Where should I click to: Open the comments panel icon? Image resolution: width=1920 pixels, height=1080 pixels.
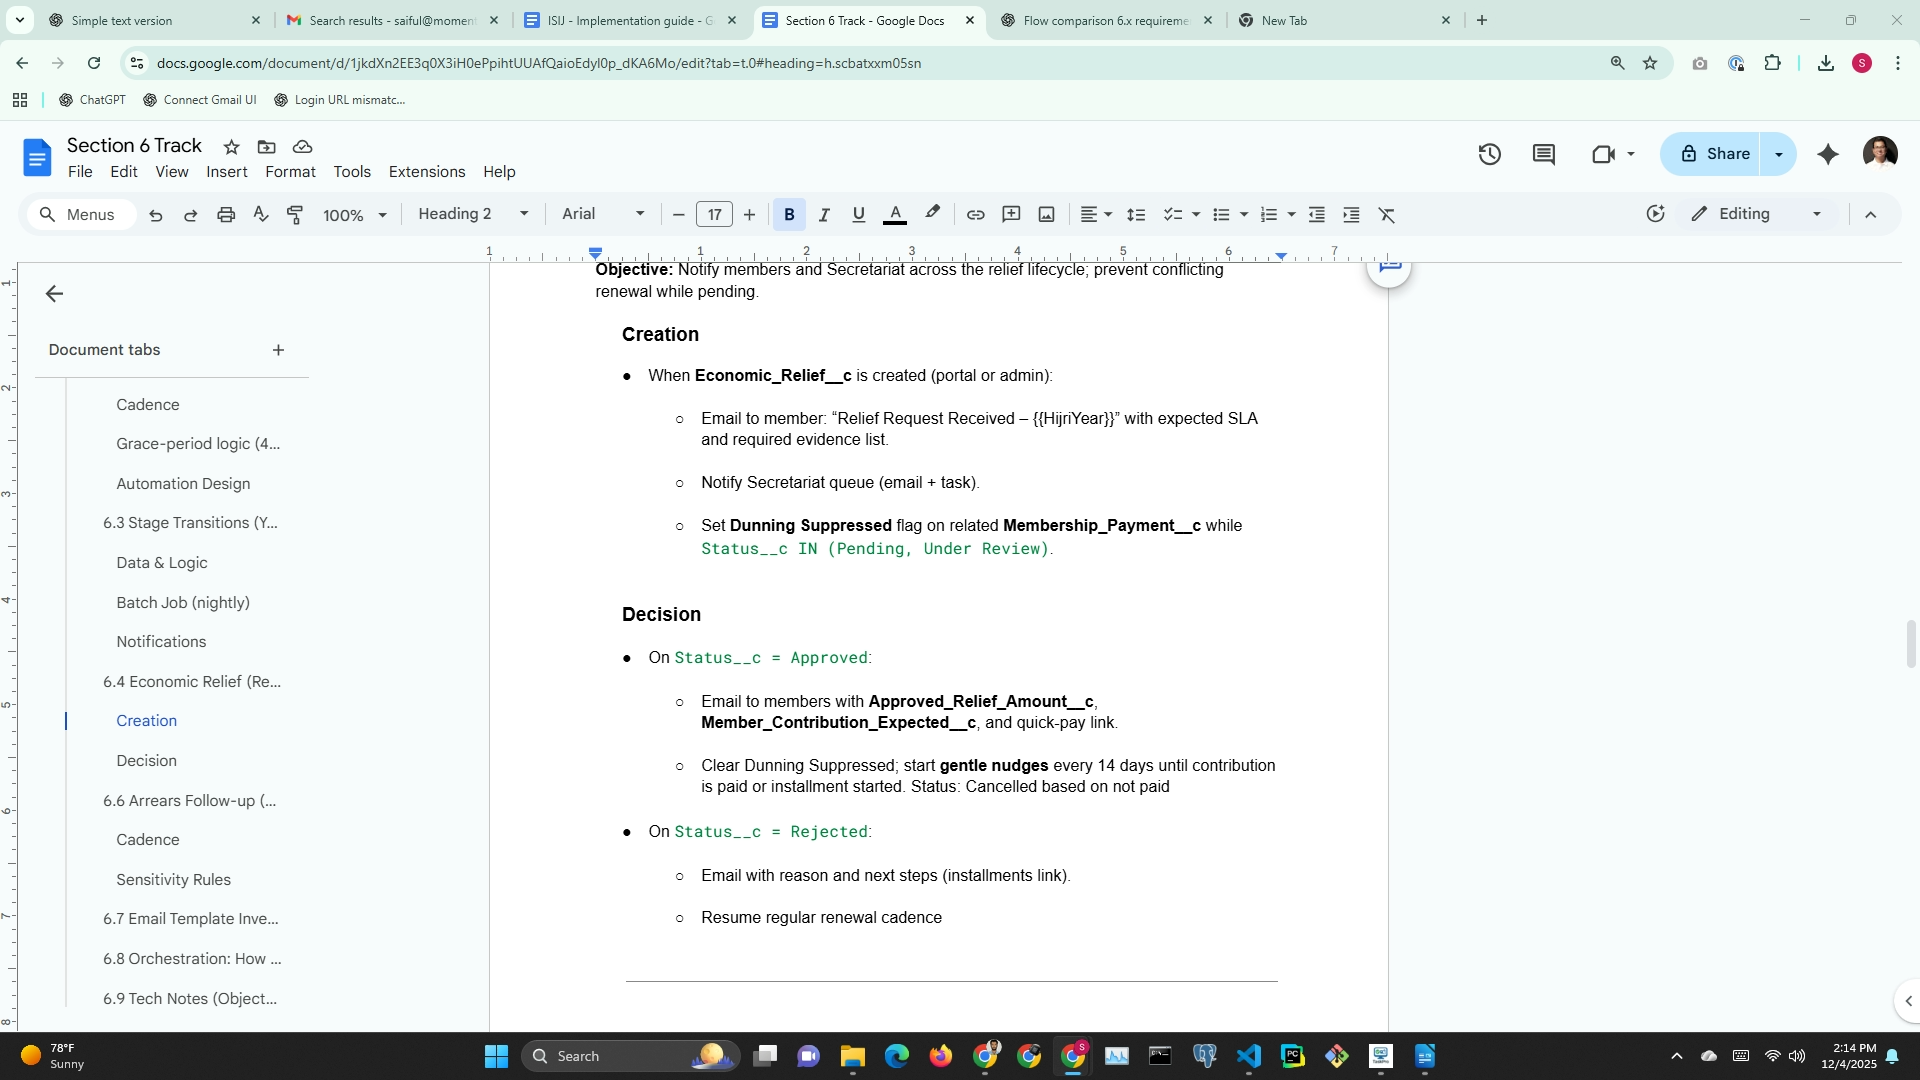(x=1543, y=154)
